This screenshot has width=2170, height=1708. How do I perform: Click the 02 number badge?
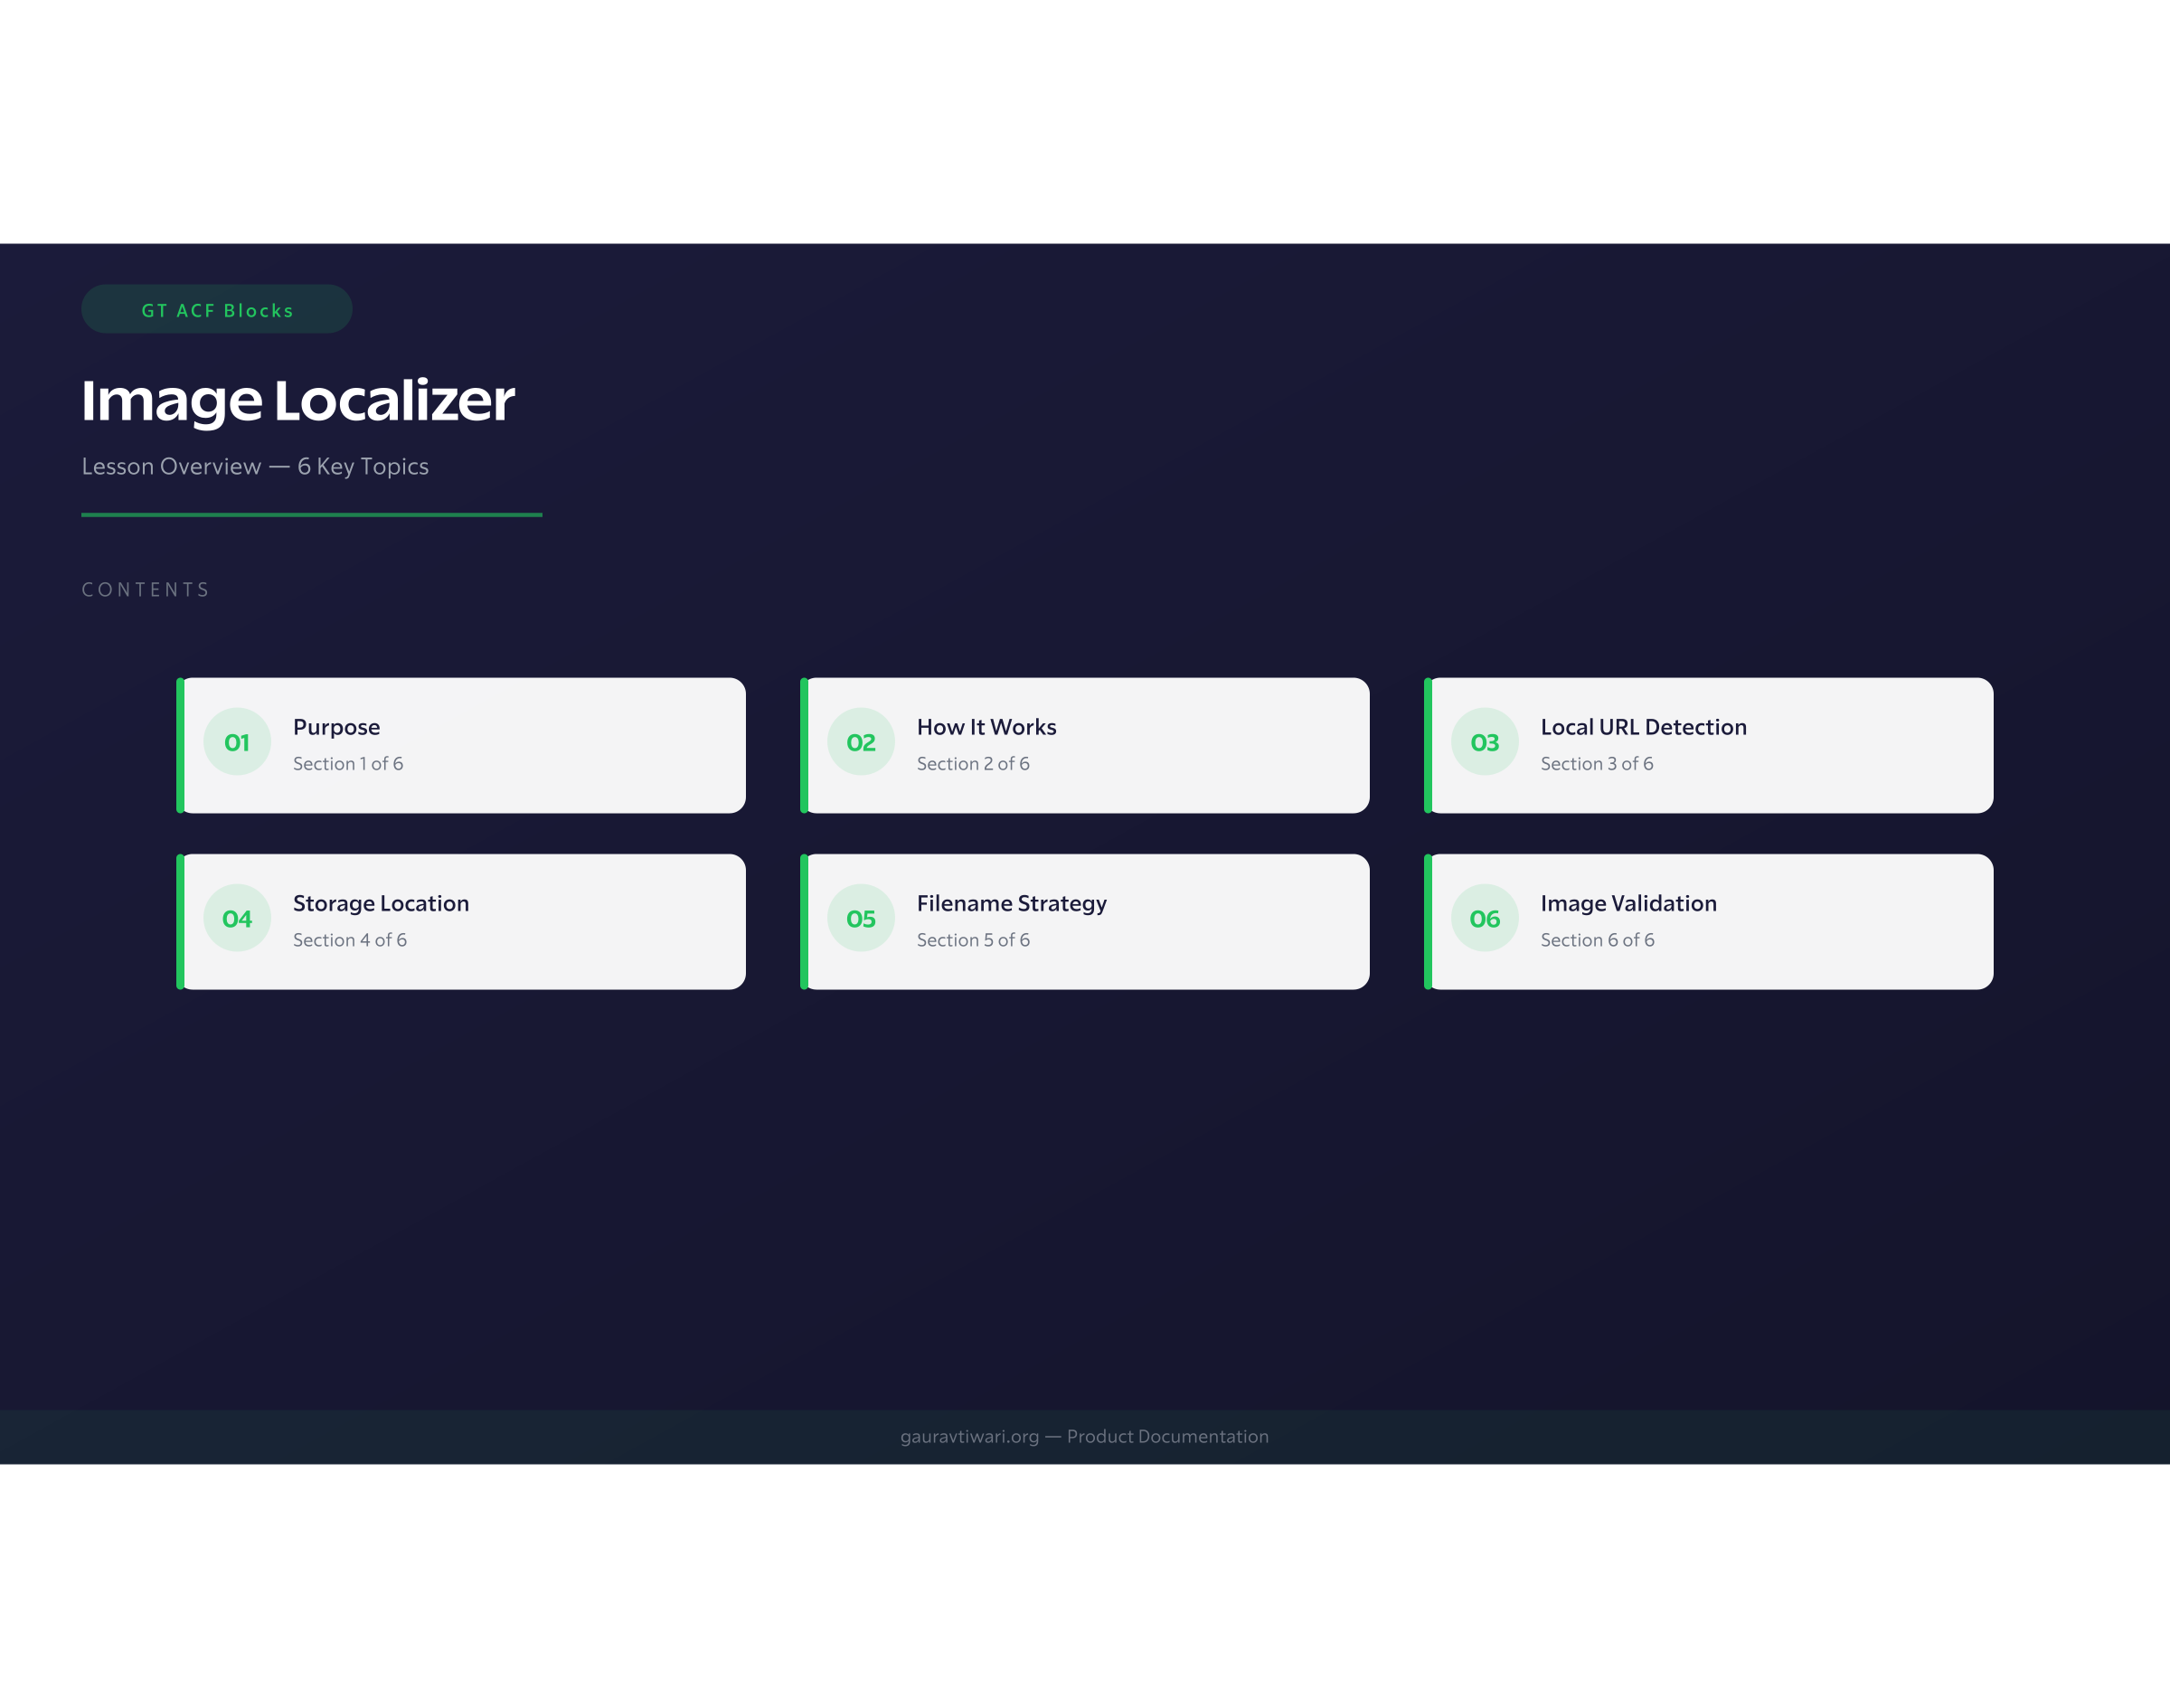(861, 742)
